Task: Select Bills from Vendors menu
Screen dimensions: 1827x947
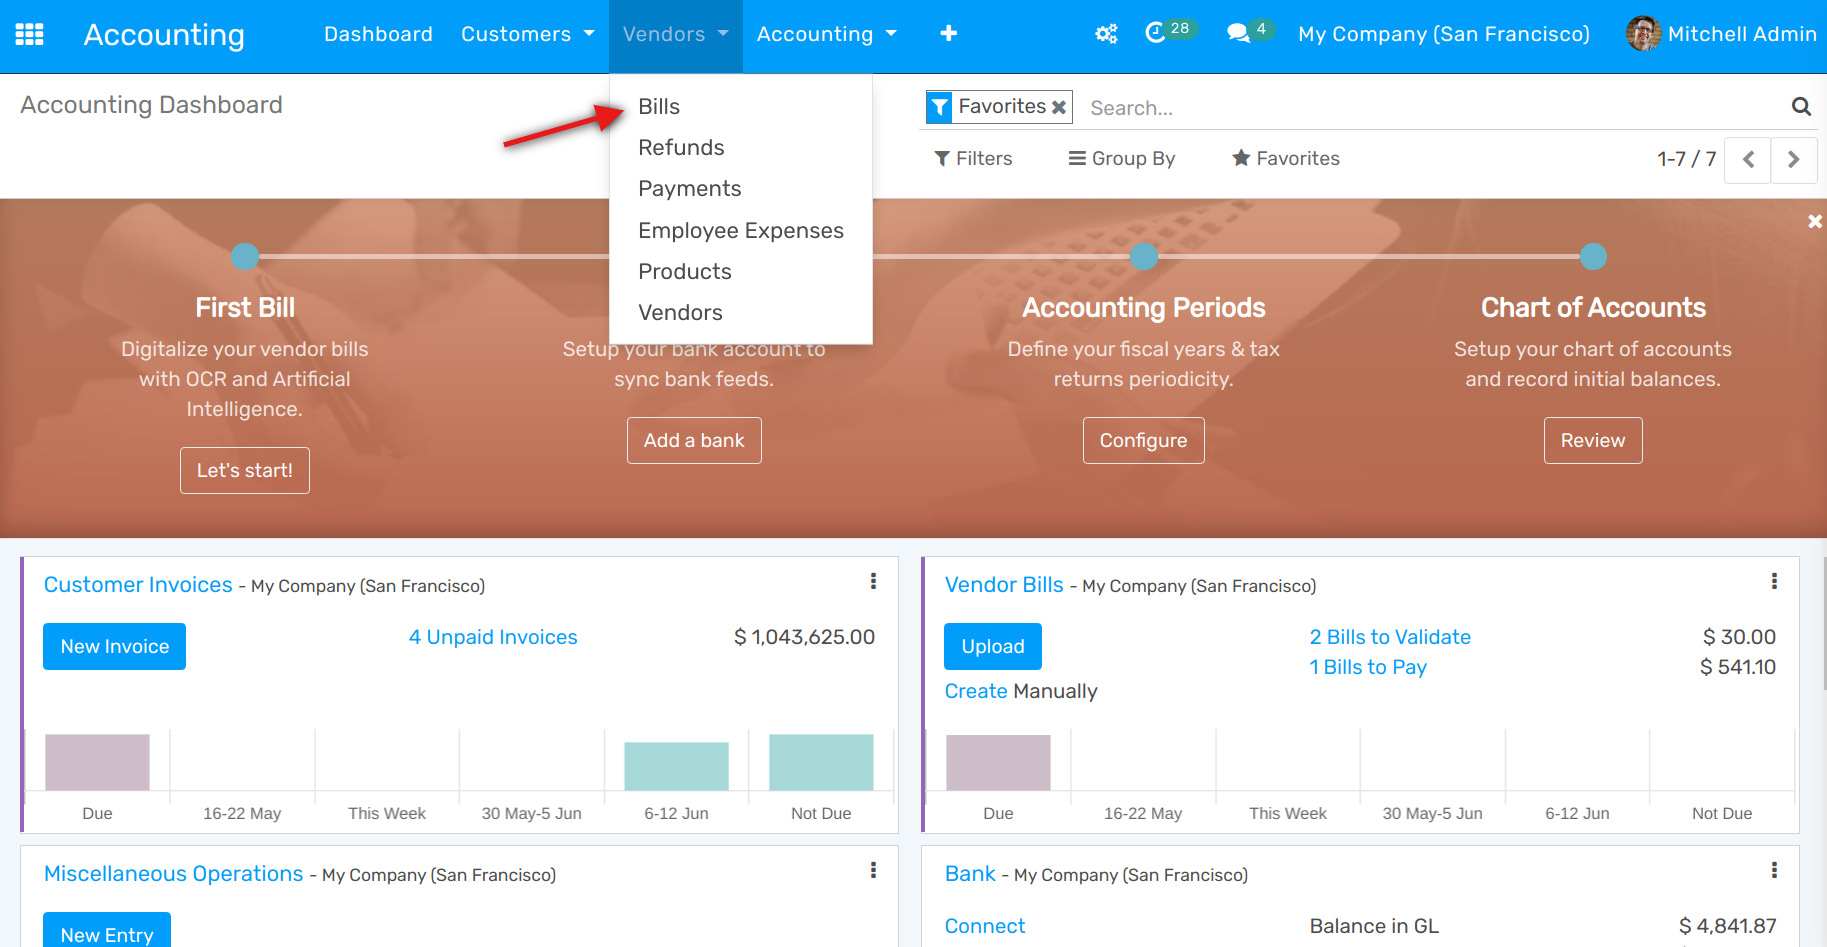Action: pyautogui.click(x=659, y=107)
